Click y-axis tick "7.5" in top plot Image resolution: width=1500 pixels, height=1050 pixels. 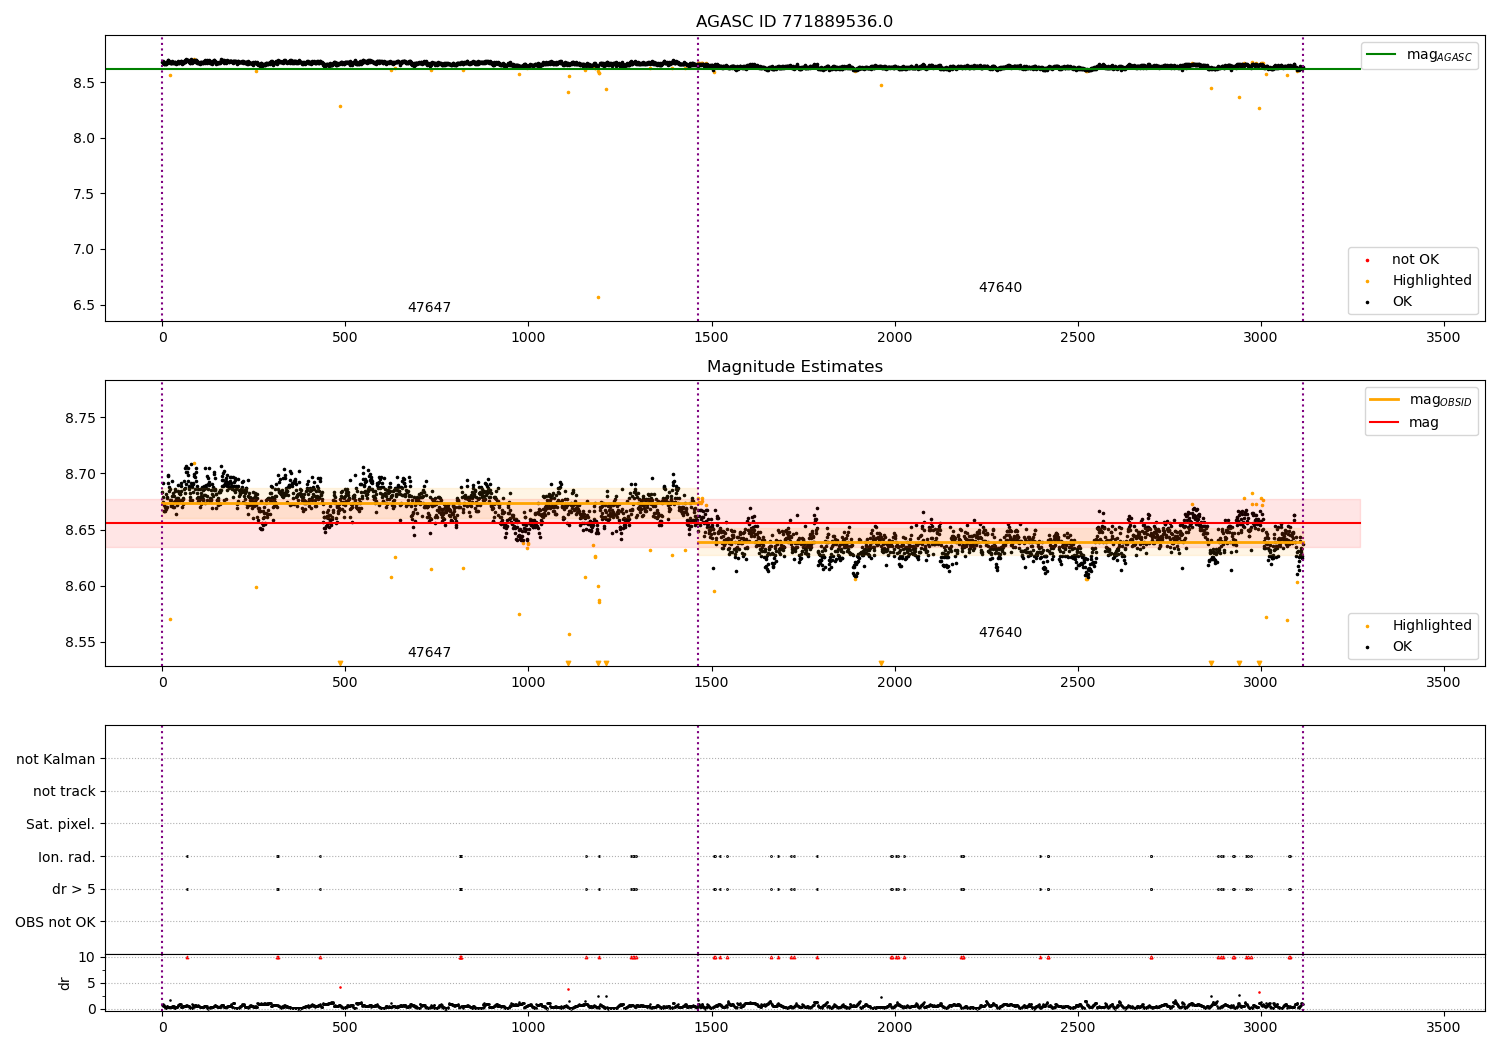[84, 194]
